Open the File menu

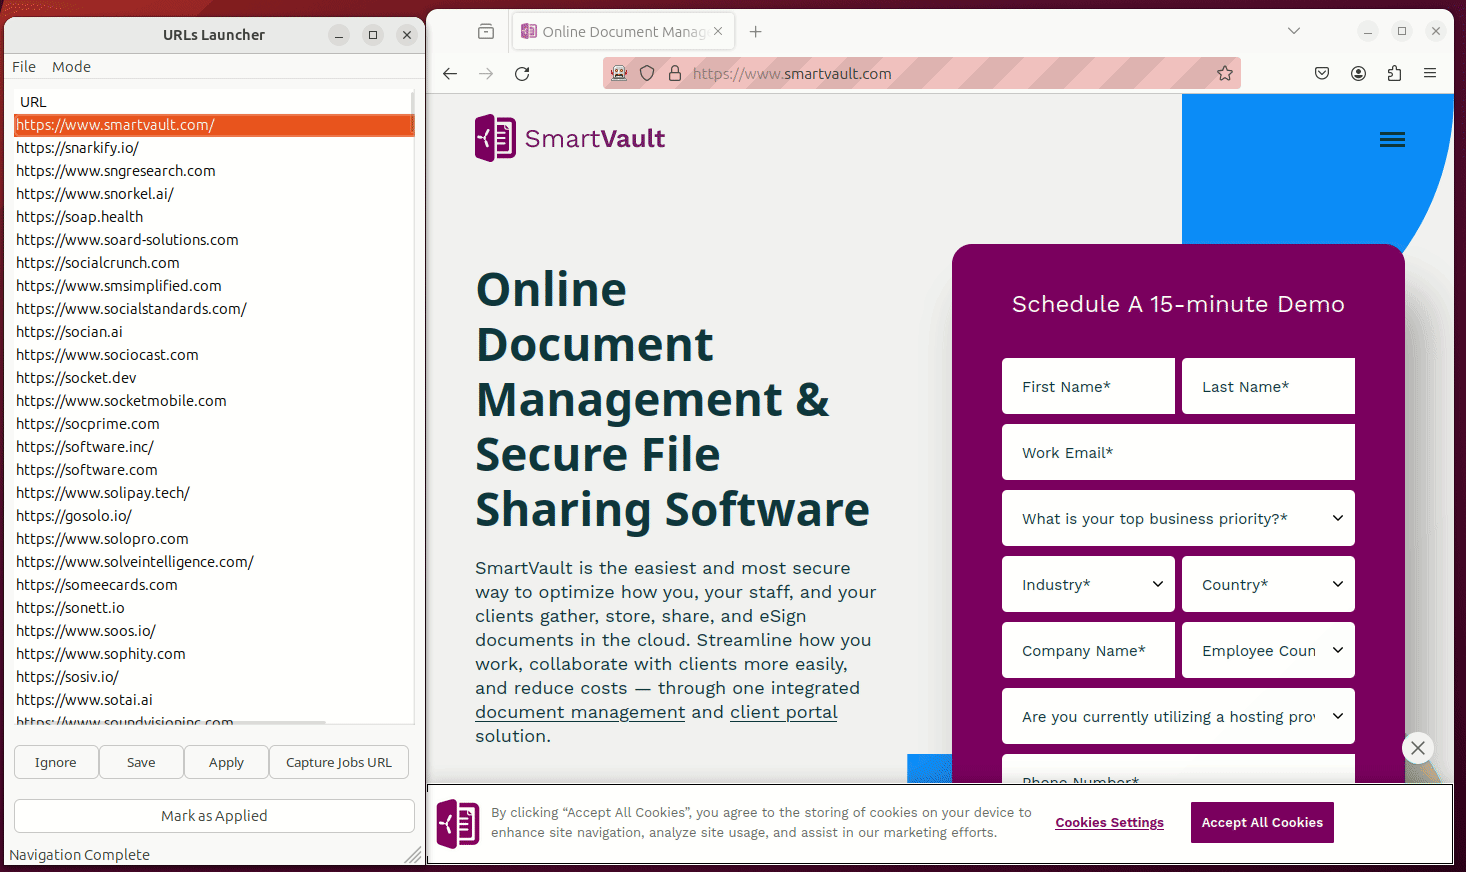[x=24, y=67]
